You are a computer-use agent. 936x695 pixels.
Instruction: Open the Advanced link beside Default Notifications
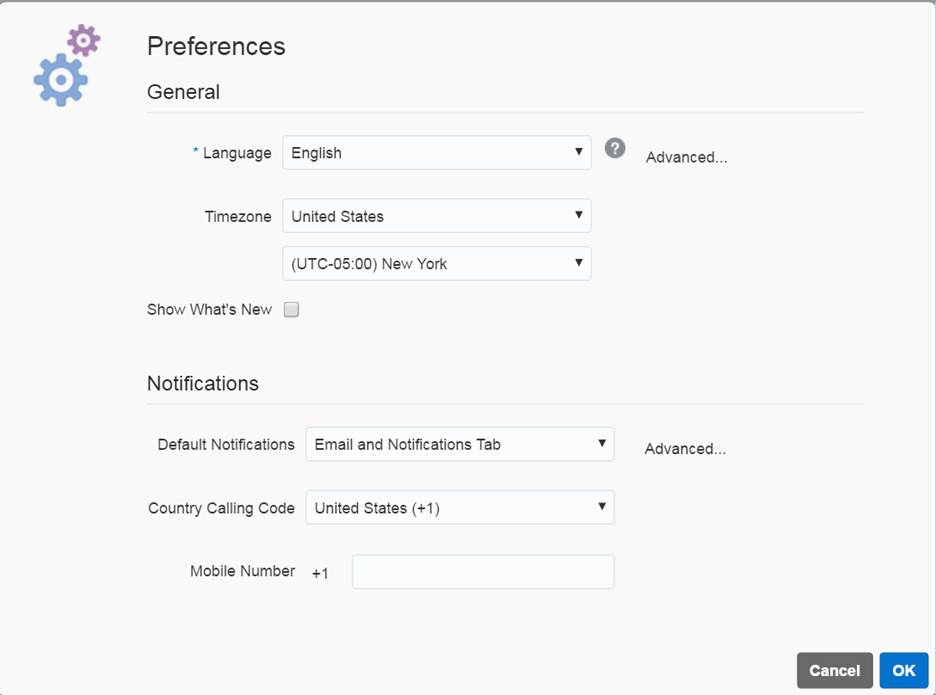[685, 449]
